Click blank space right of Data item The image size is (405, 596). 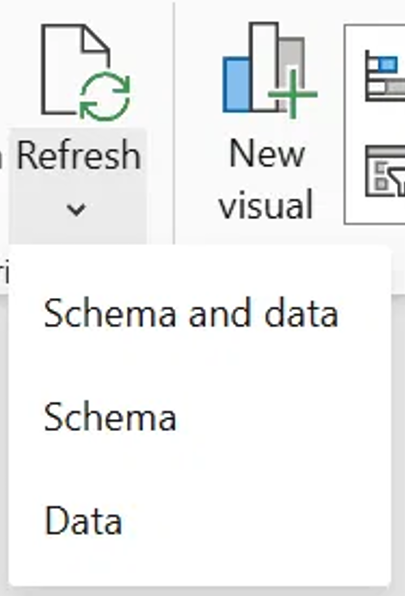255,521
